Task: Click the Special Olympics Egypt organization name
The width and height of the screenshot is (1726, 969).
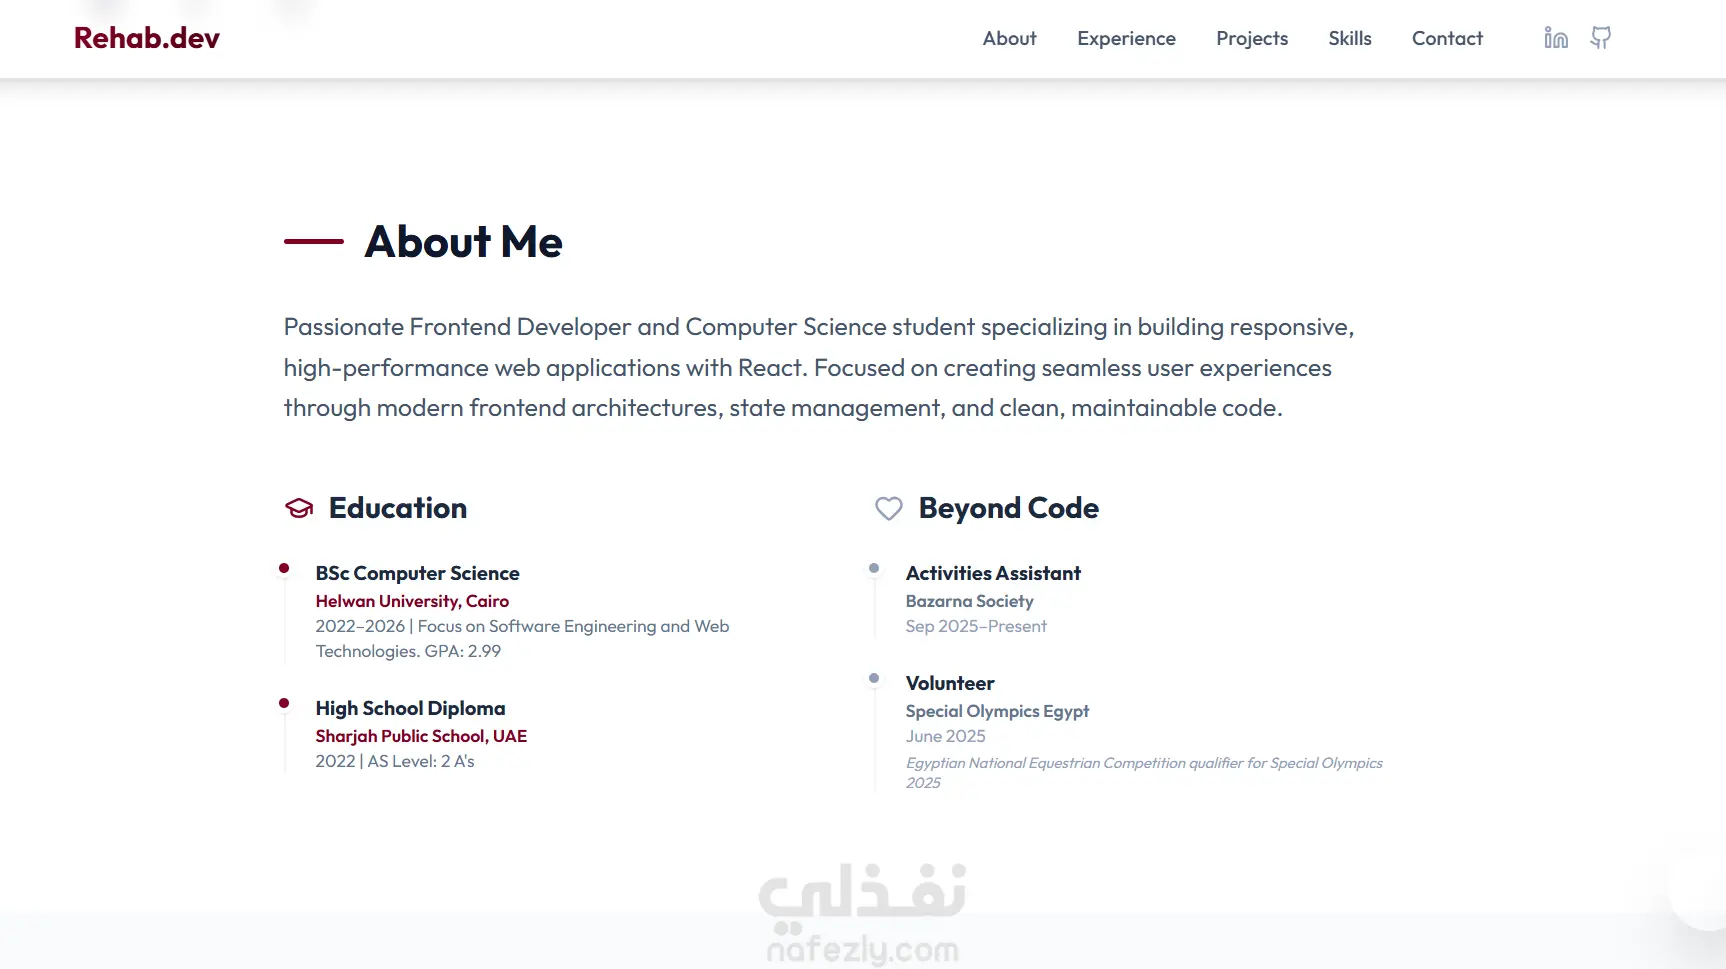Action: (x=997, y=711)
